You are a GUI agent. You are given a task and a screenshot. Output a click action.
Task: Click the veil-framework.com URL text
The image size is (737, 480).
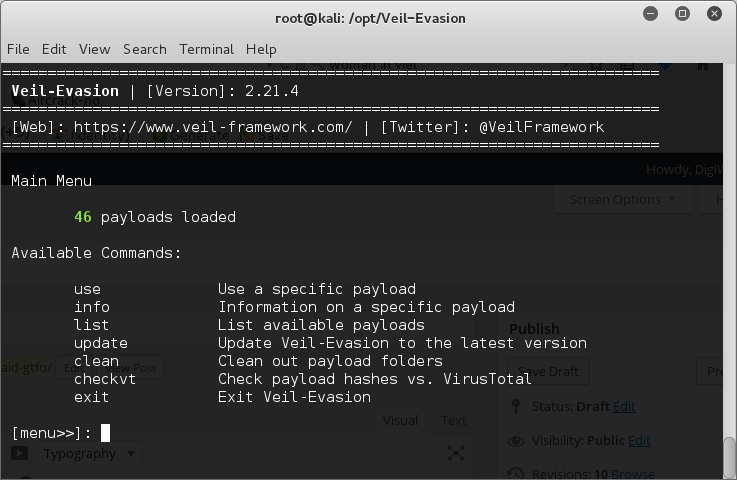tap(213, 127)
